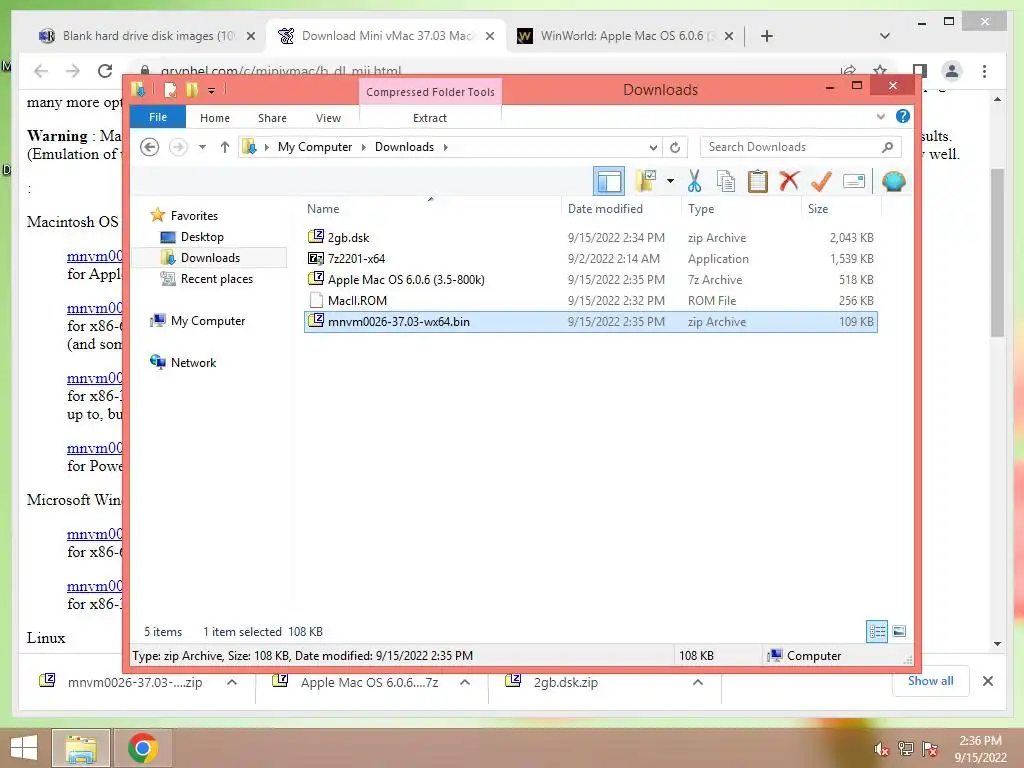Click the orange checkmark Properties icon
The image size is (1024, 768).
821,181
